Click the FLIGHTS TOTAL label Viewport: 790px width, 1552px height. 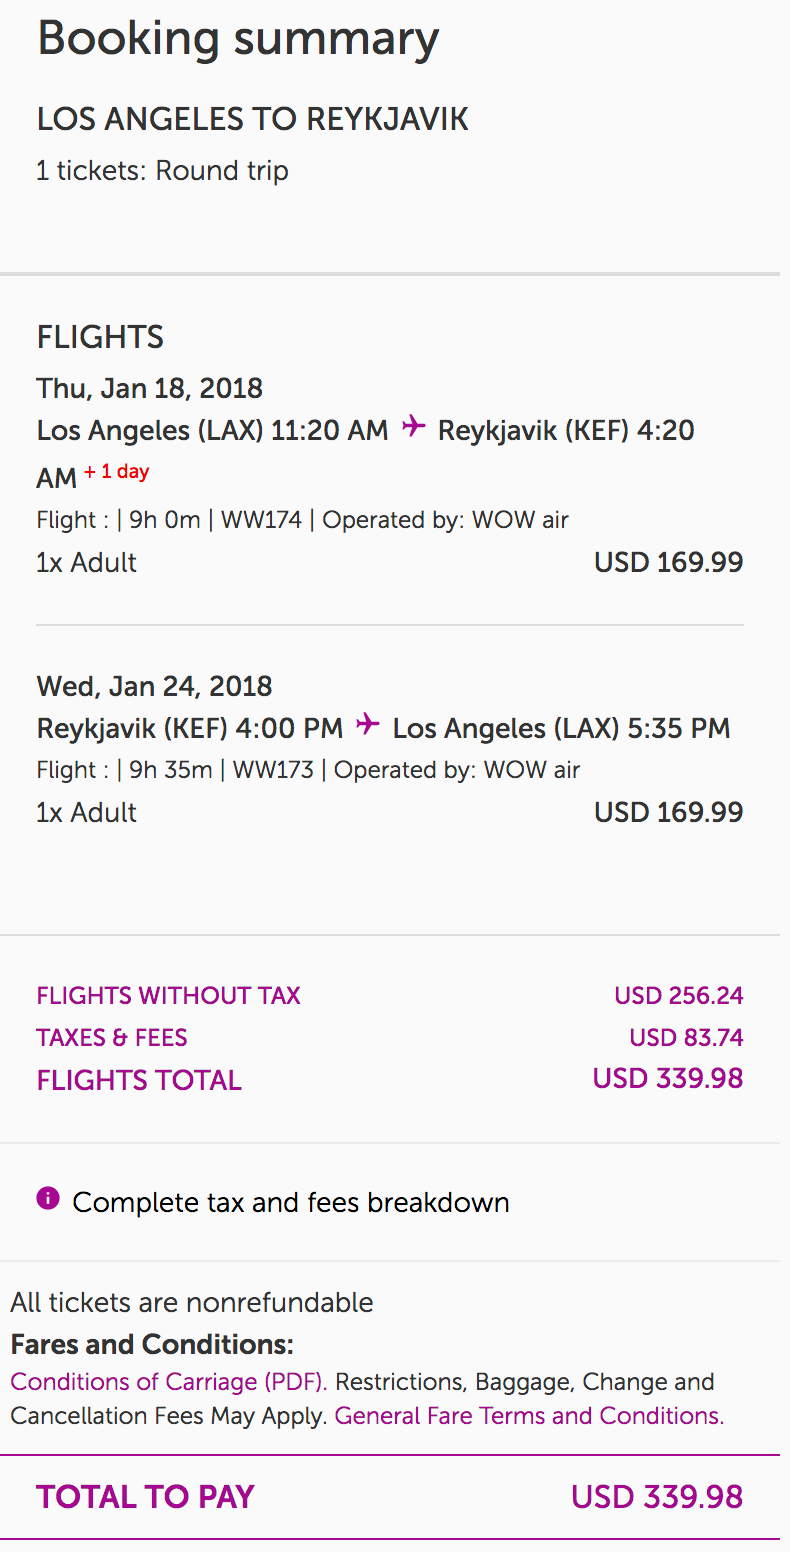[x=139, y=1080]
